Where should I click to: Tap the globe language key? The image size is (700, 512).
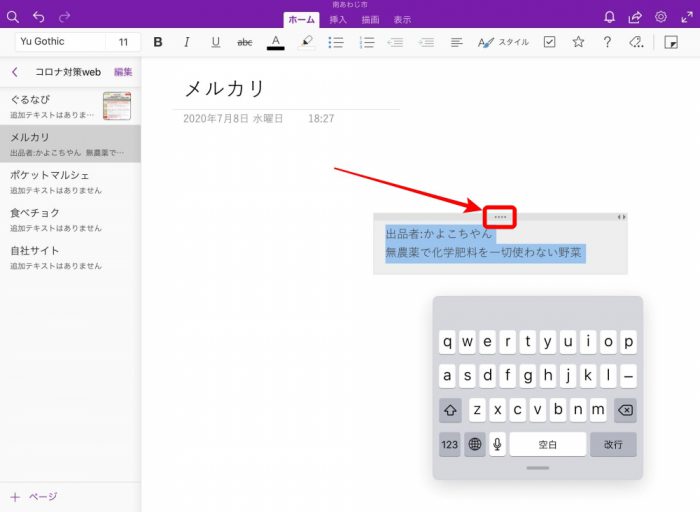(475, 444)
